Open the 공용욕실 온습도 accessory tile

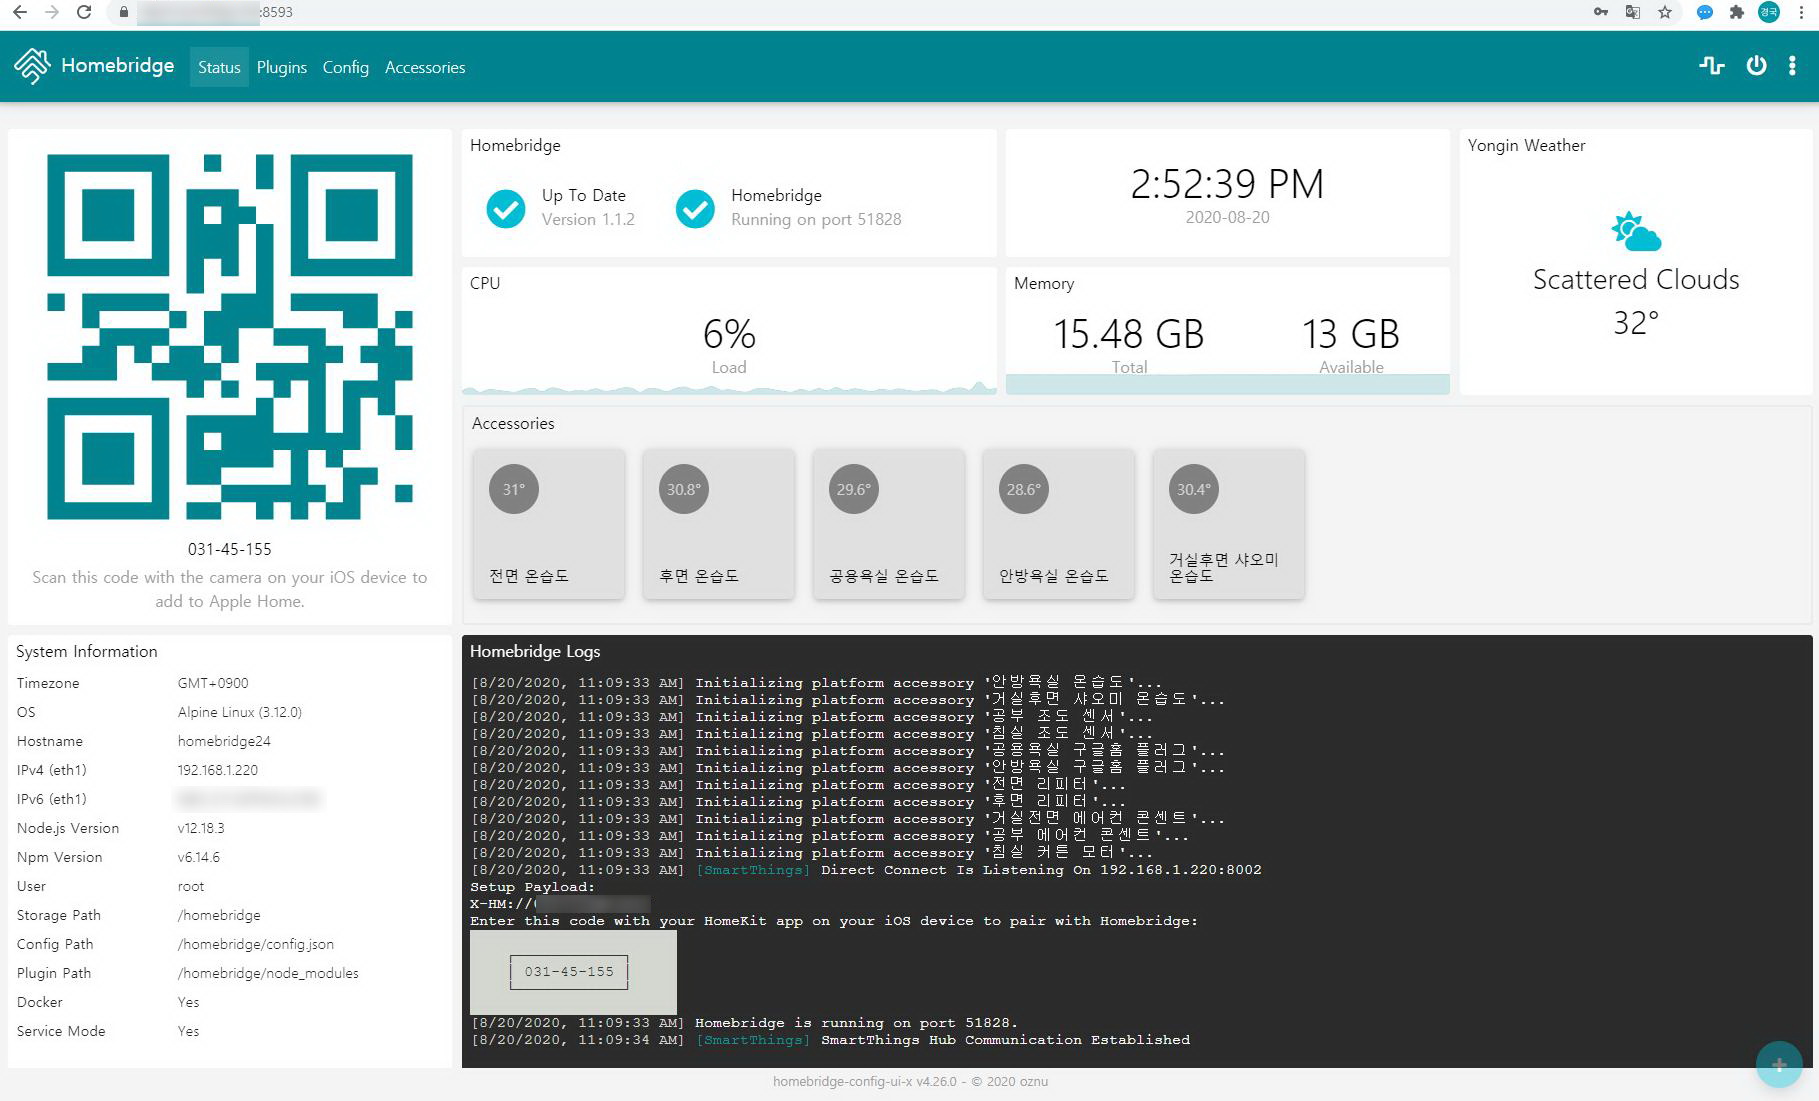(x=889, y=524)
